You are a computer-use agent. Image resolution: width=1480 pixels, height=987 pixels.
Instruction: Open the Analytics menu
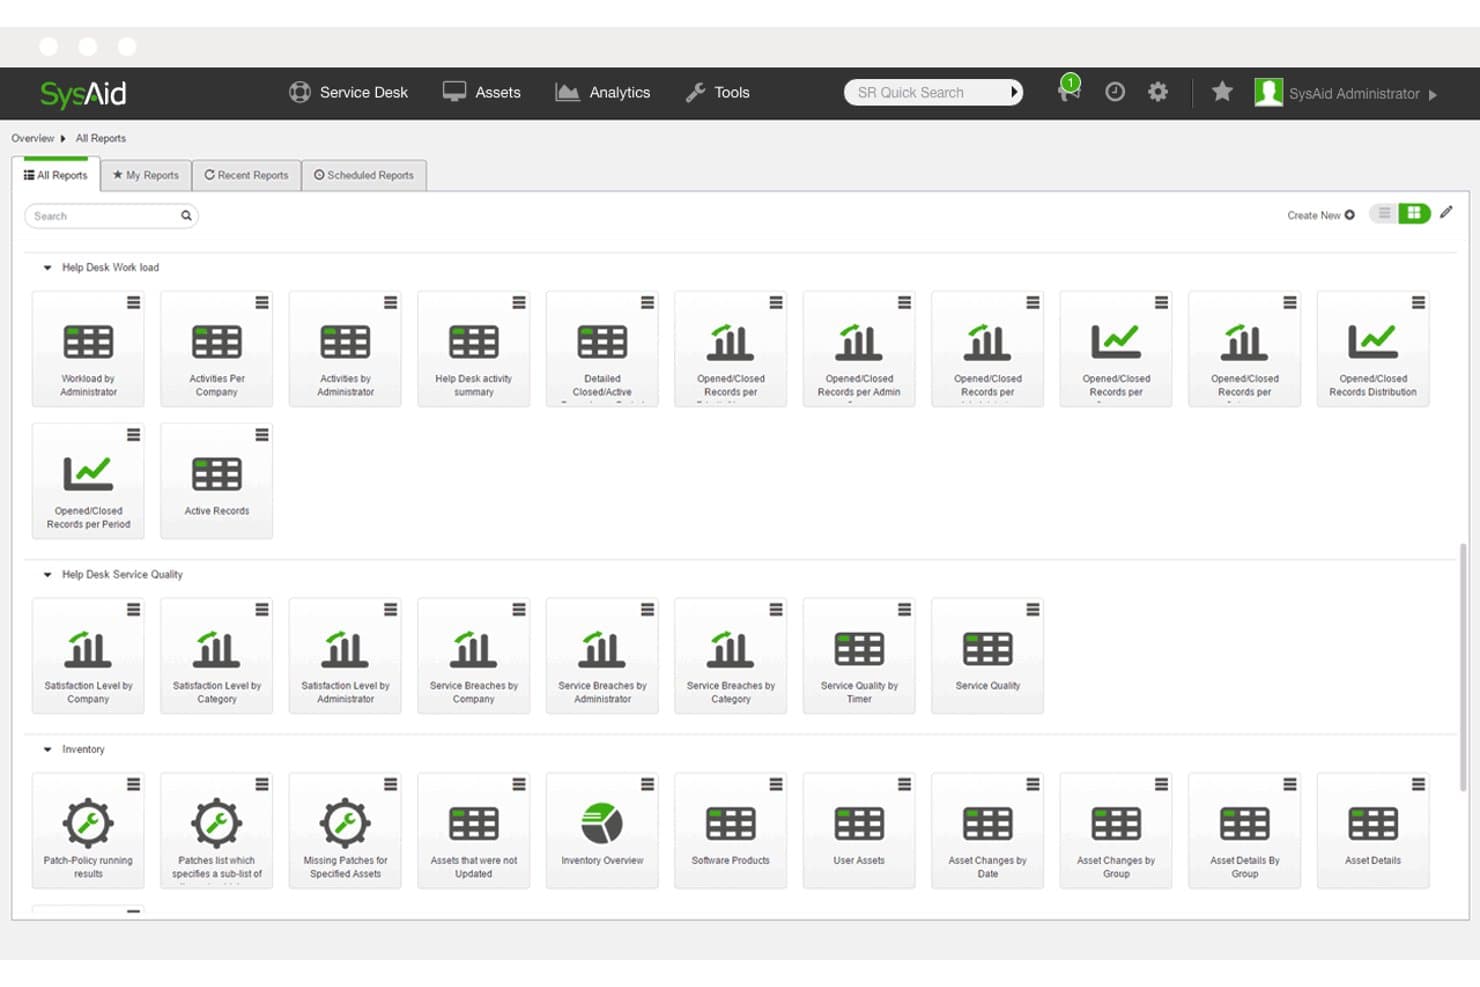tap(603, 92)
